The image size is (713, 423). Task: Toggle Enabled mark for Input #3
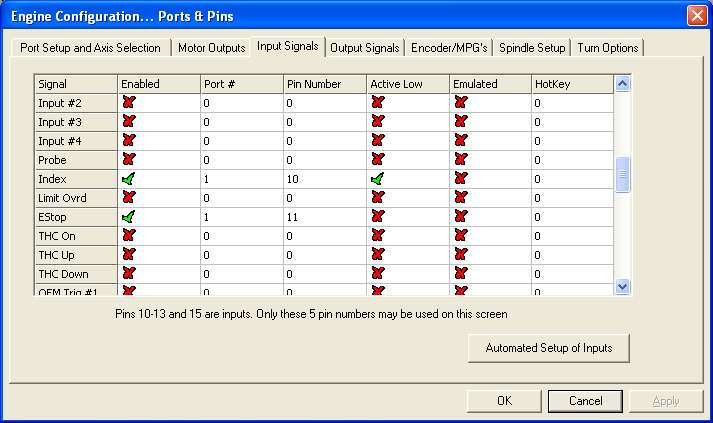point(129,121)
